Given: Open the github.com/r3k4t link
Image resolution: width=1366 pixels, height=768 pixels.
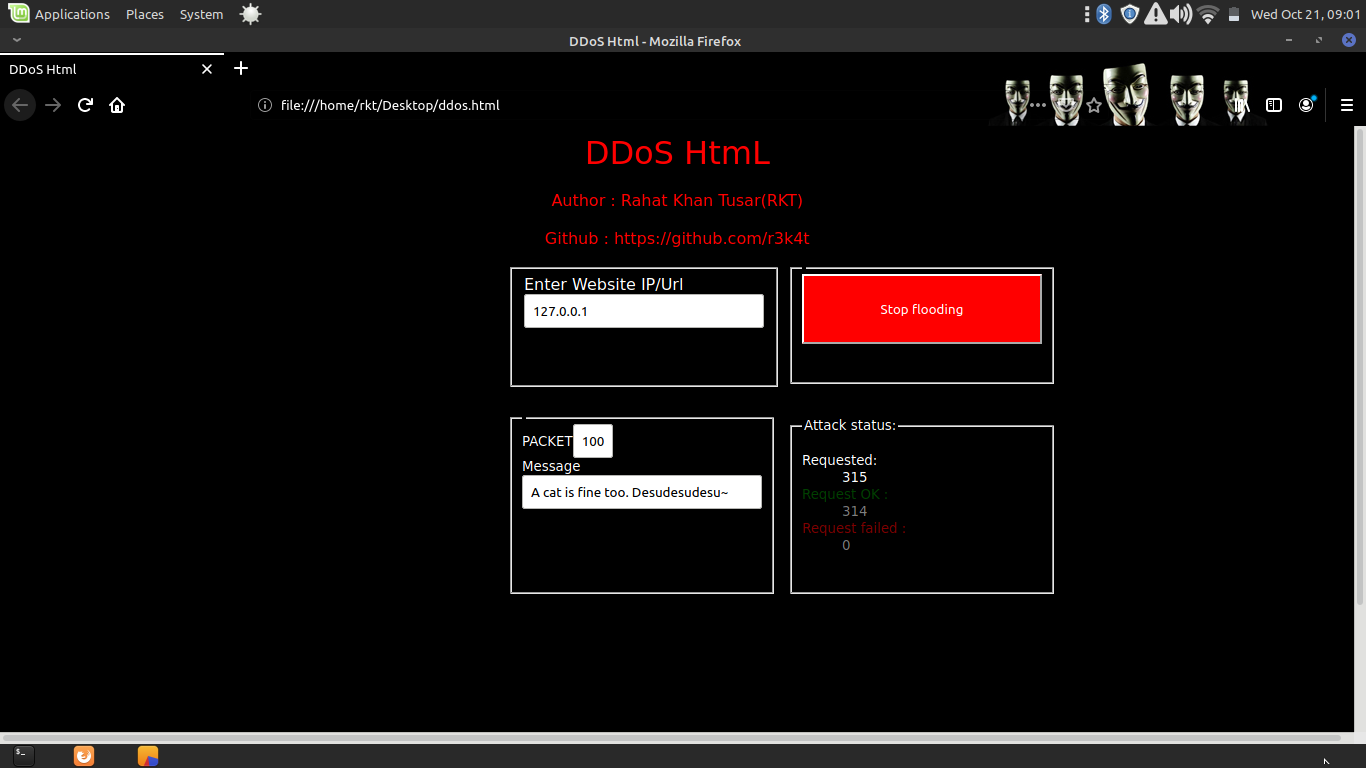Looking at the screenshot, I should (712, 238).
